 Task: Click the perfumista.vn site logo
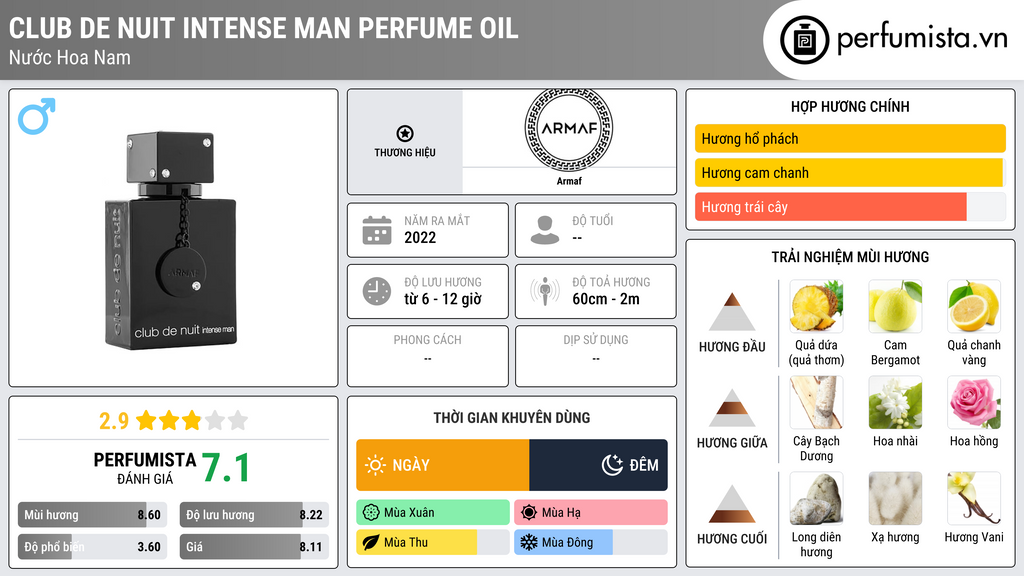(895, 40)
